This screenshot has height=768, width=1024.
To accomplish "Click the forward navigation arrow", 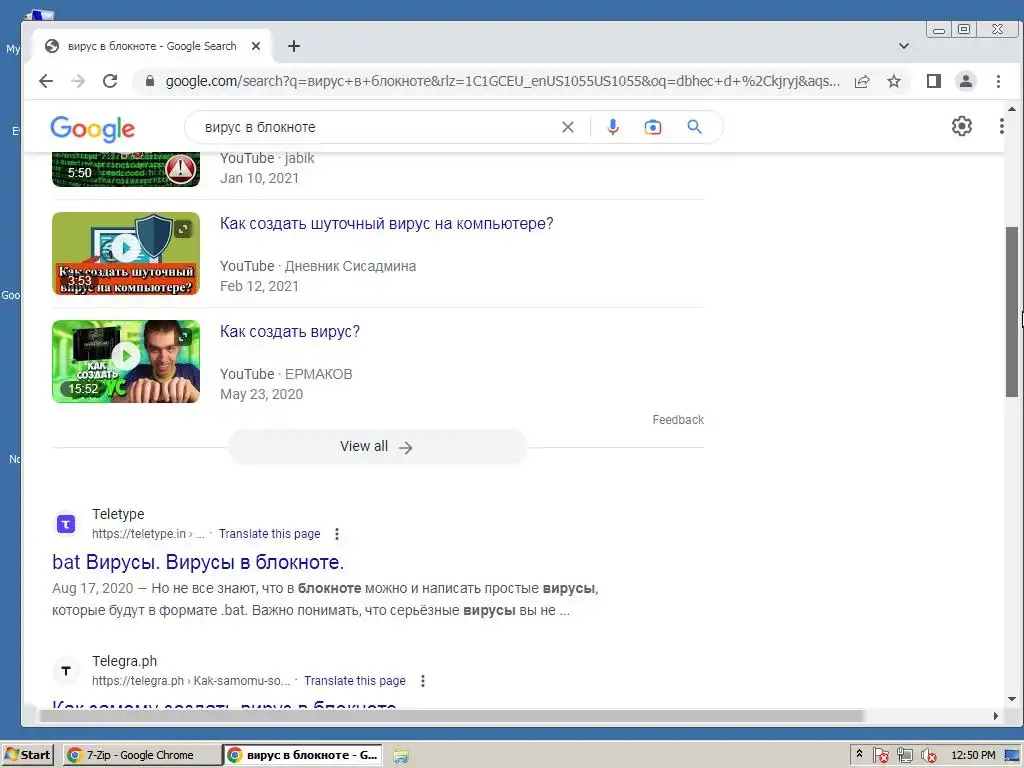I will point(78,81).
